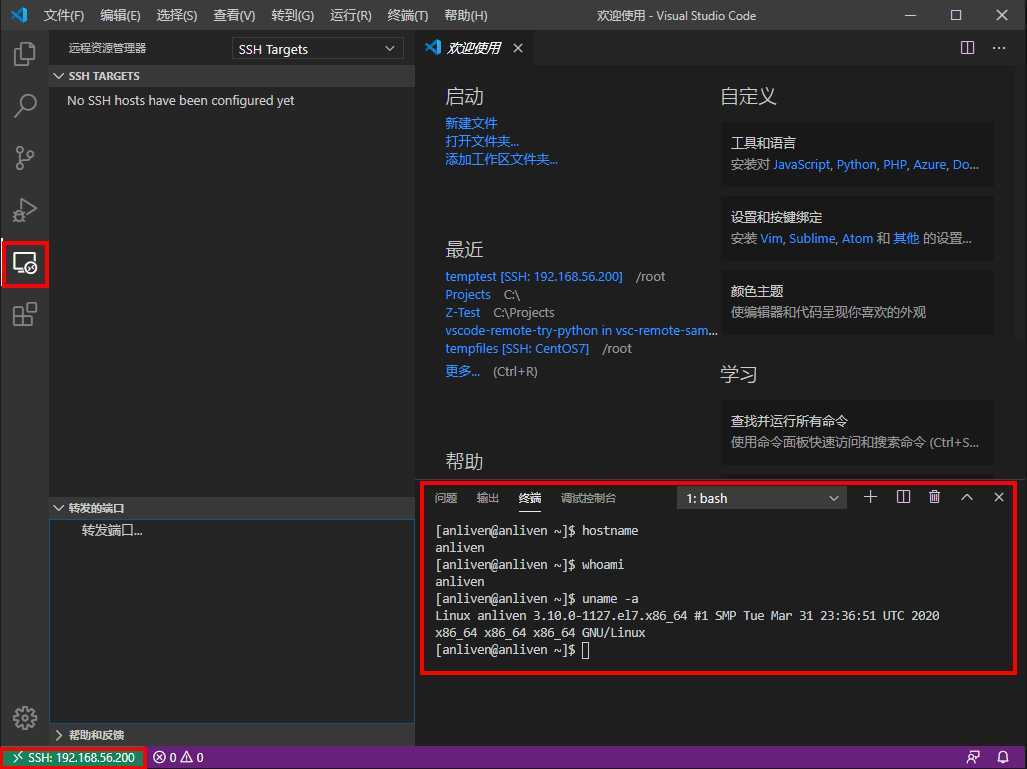Open the 选择(S) menu

click(x=177, y=15)
